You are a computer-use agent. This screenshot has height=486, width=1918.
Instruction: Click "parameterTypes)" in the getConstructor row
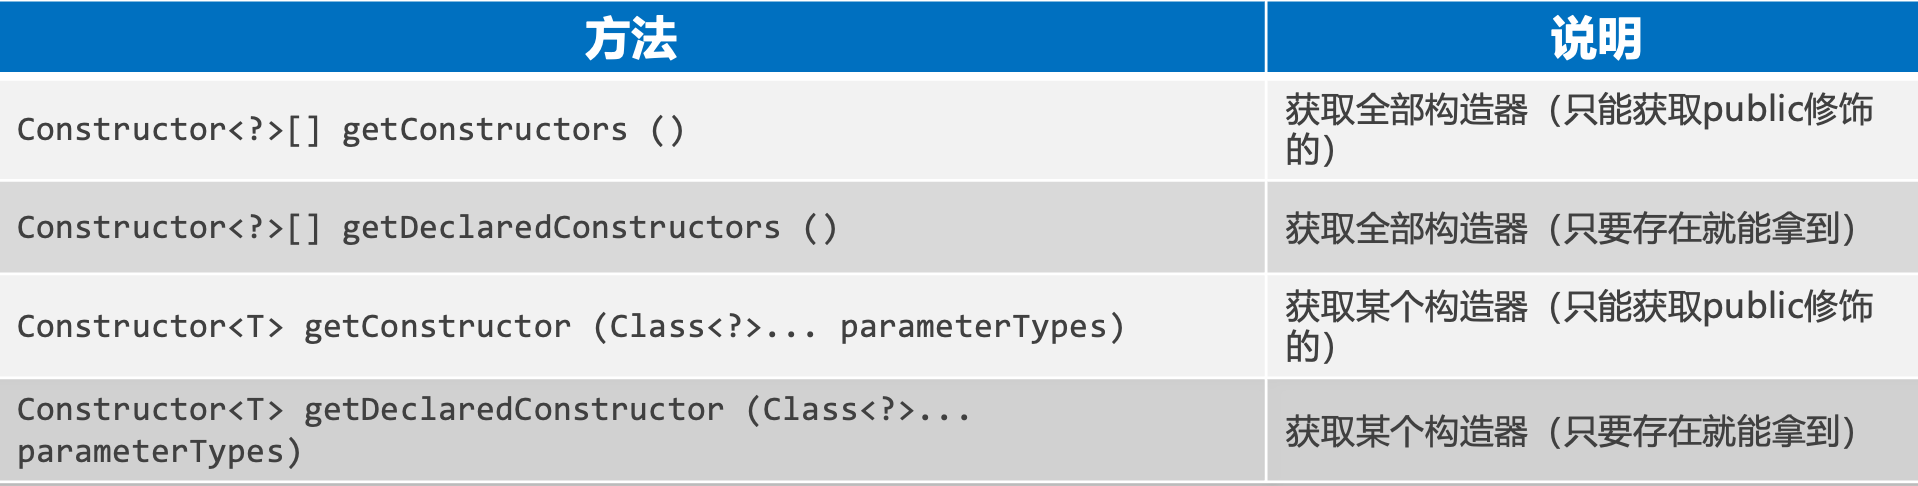(982, 327)
